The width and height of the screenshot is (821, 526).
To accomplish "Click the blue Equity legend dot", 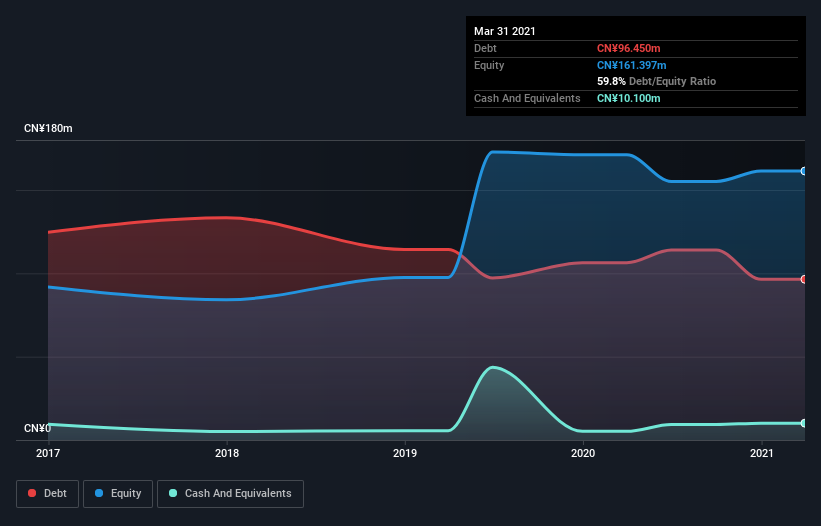I will (99, 493).
